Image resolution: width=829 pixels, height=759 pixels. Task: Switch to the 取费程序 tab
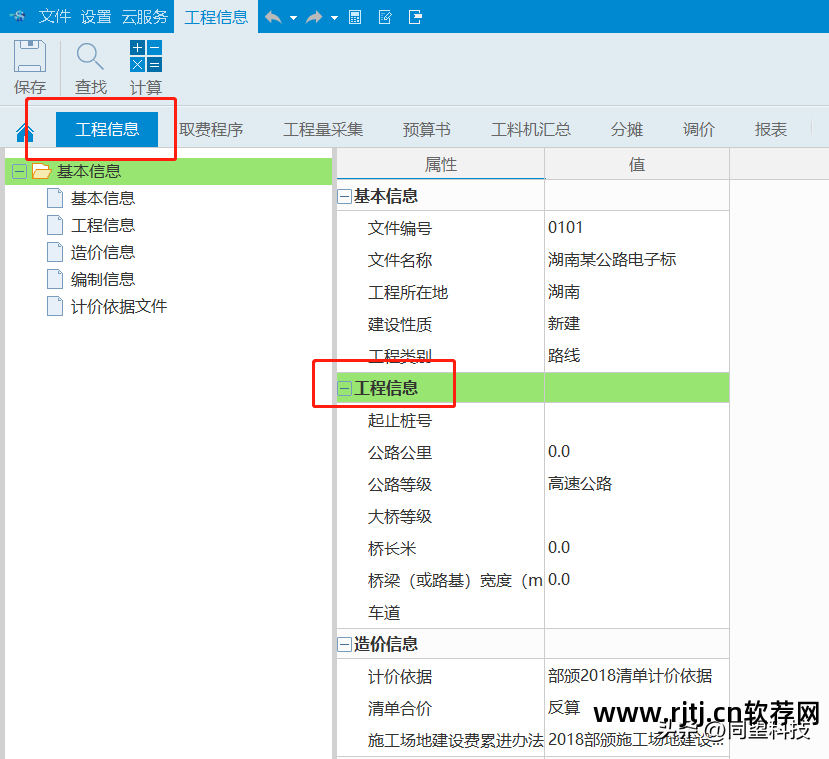211,129
